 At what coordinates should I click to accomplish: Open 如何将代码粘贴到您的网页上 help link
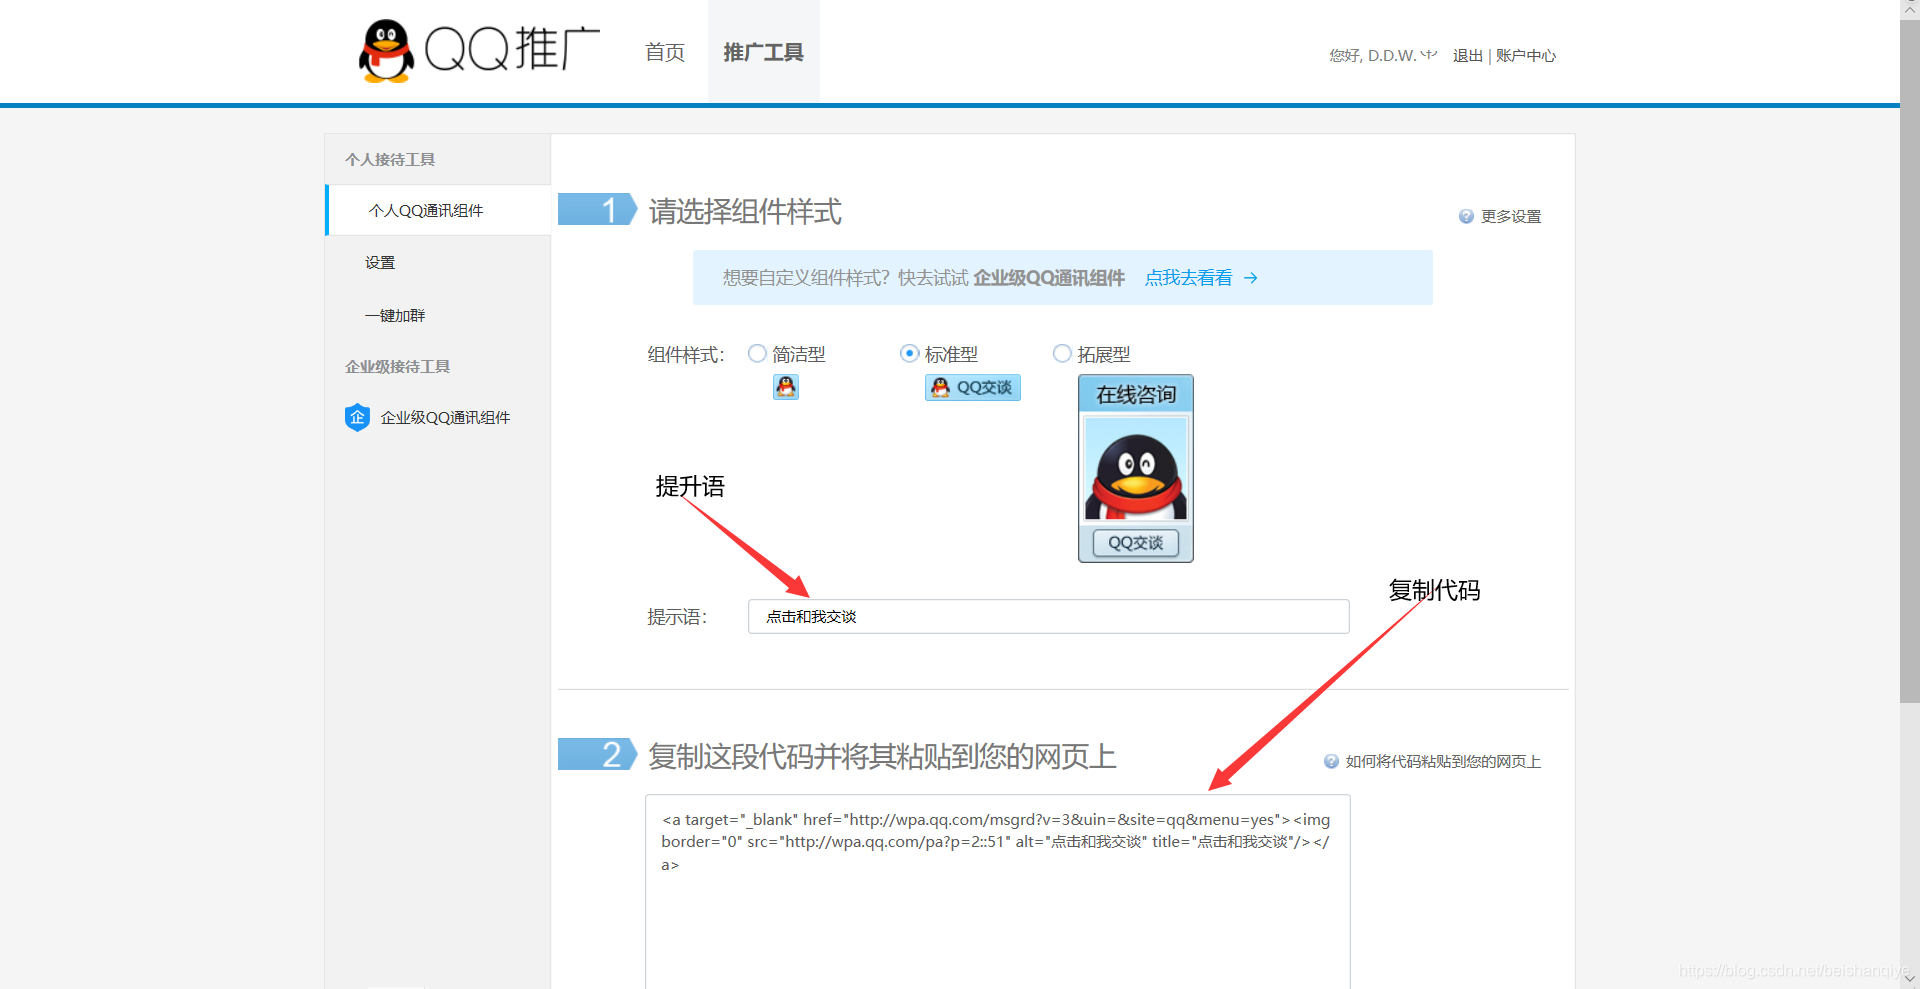pyautogui.click(x=1443, y=762)
